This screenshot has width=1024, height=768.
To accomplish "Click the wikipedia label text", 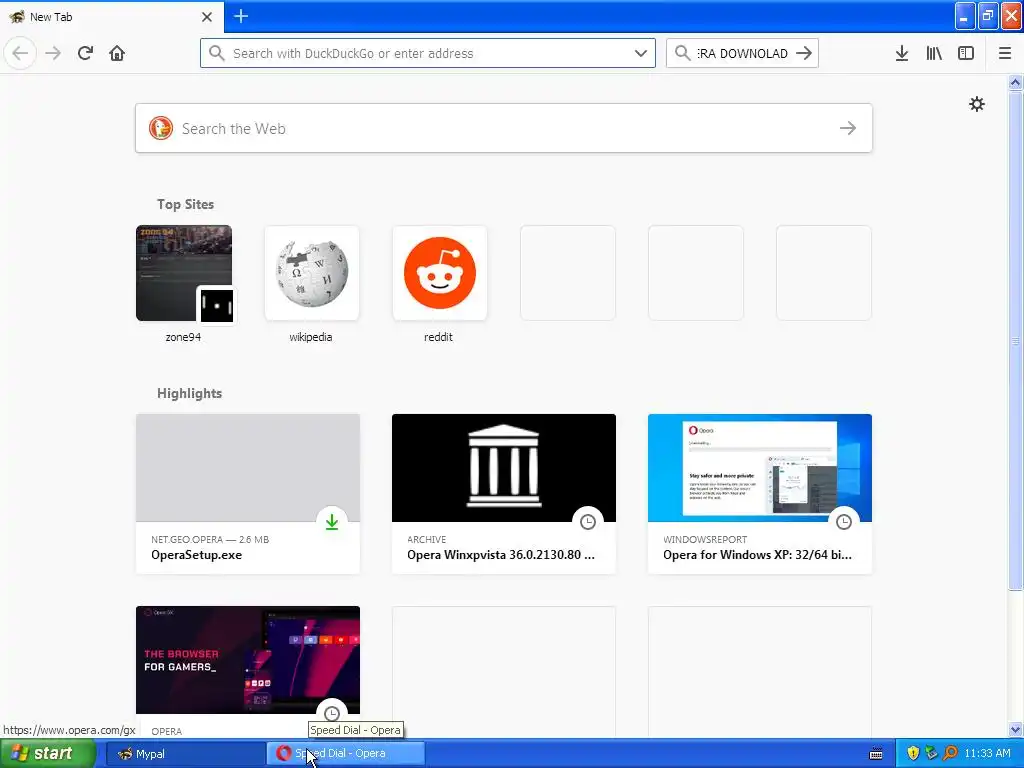I will [311, 337].
